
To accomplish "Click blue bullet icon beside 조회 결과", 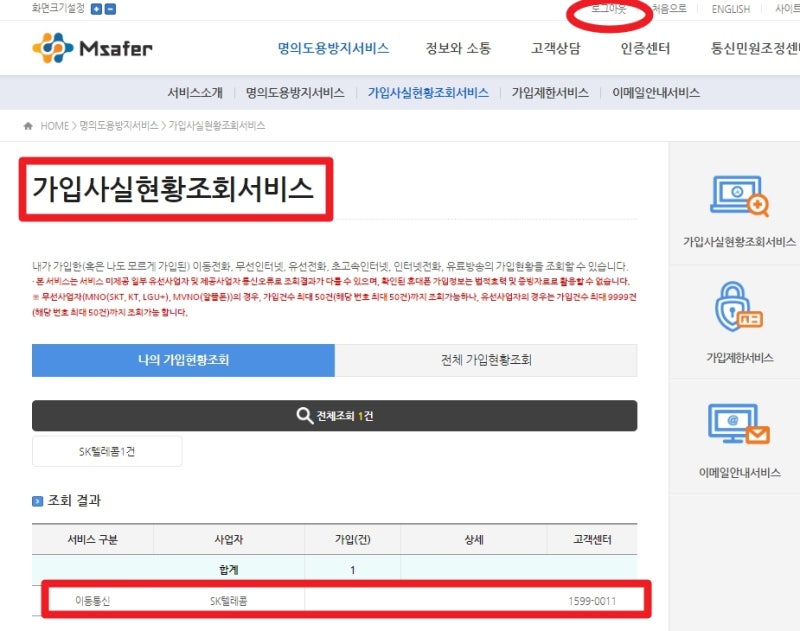I will click(x=37, y=501).
